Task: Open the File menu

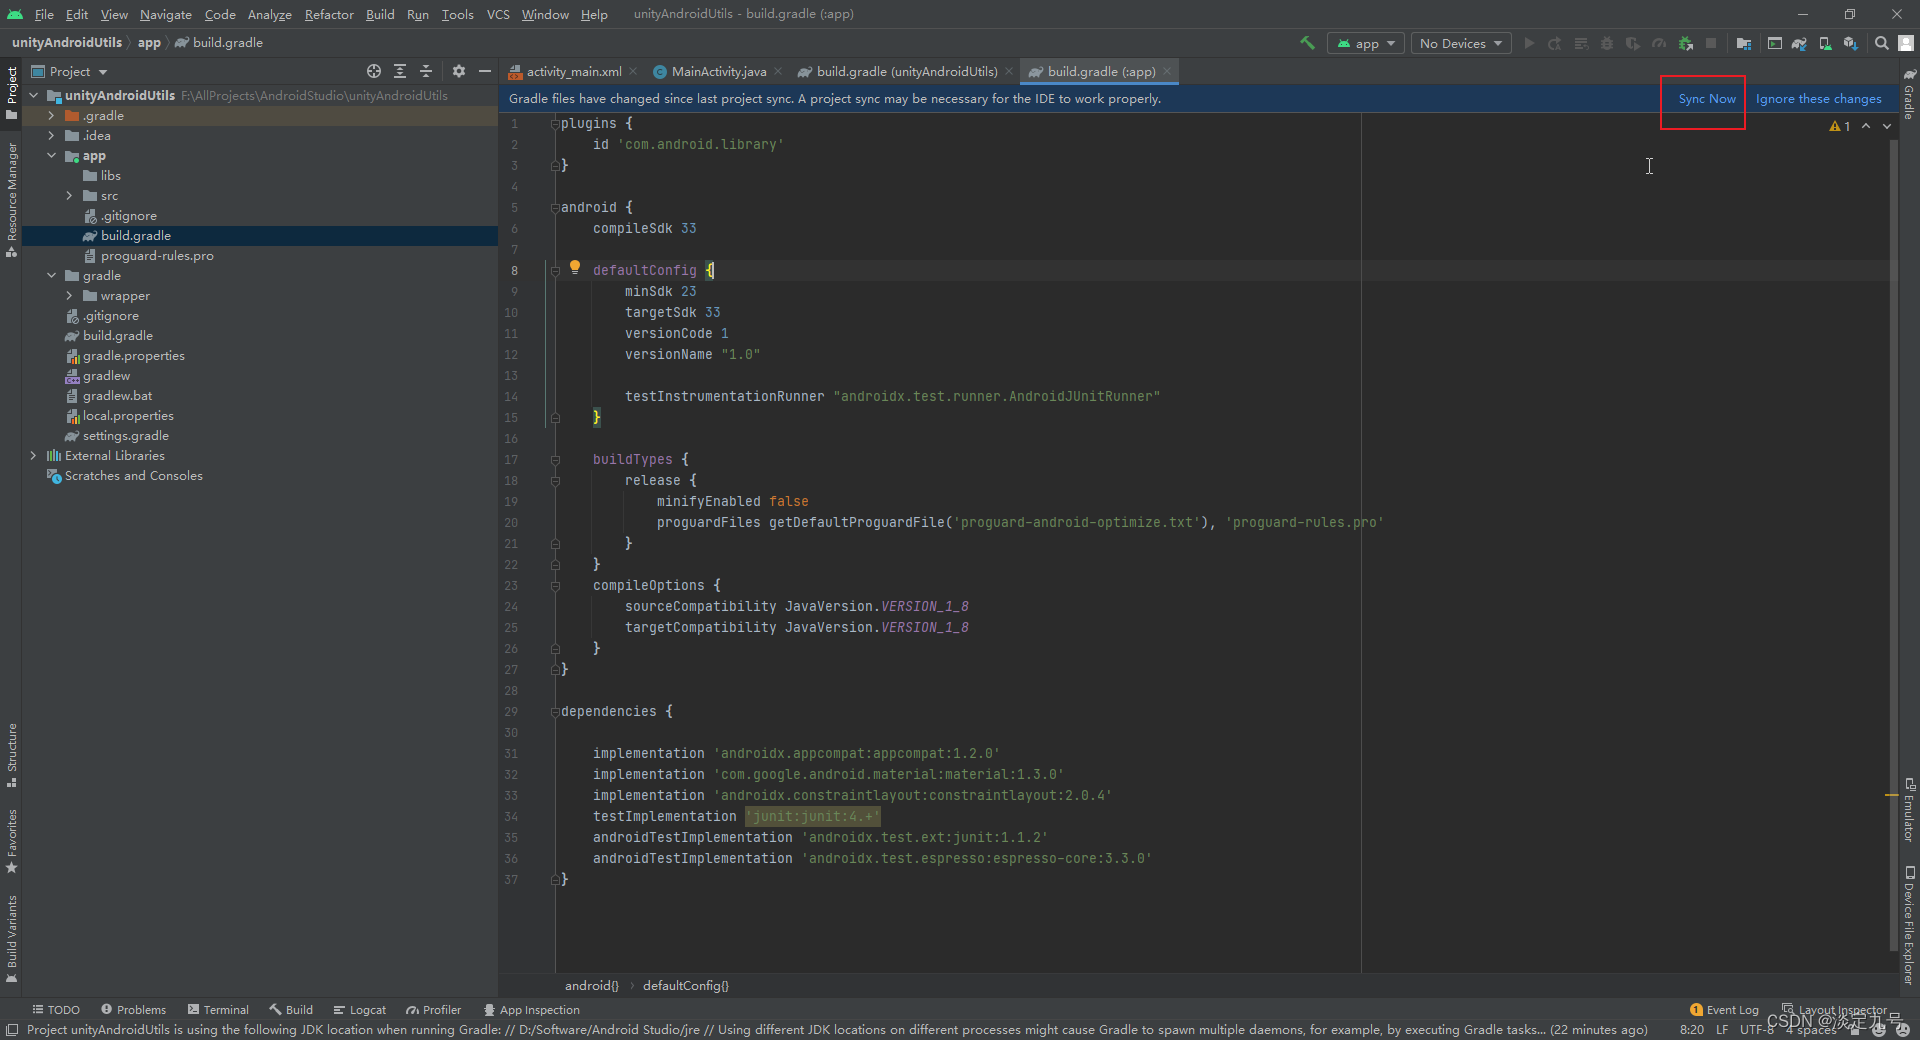Action: (44, 14)
